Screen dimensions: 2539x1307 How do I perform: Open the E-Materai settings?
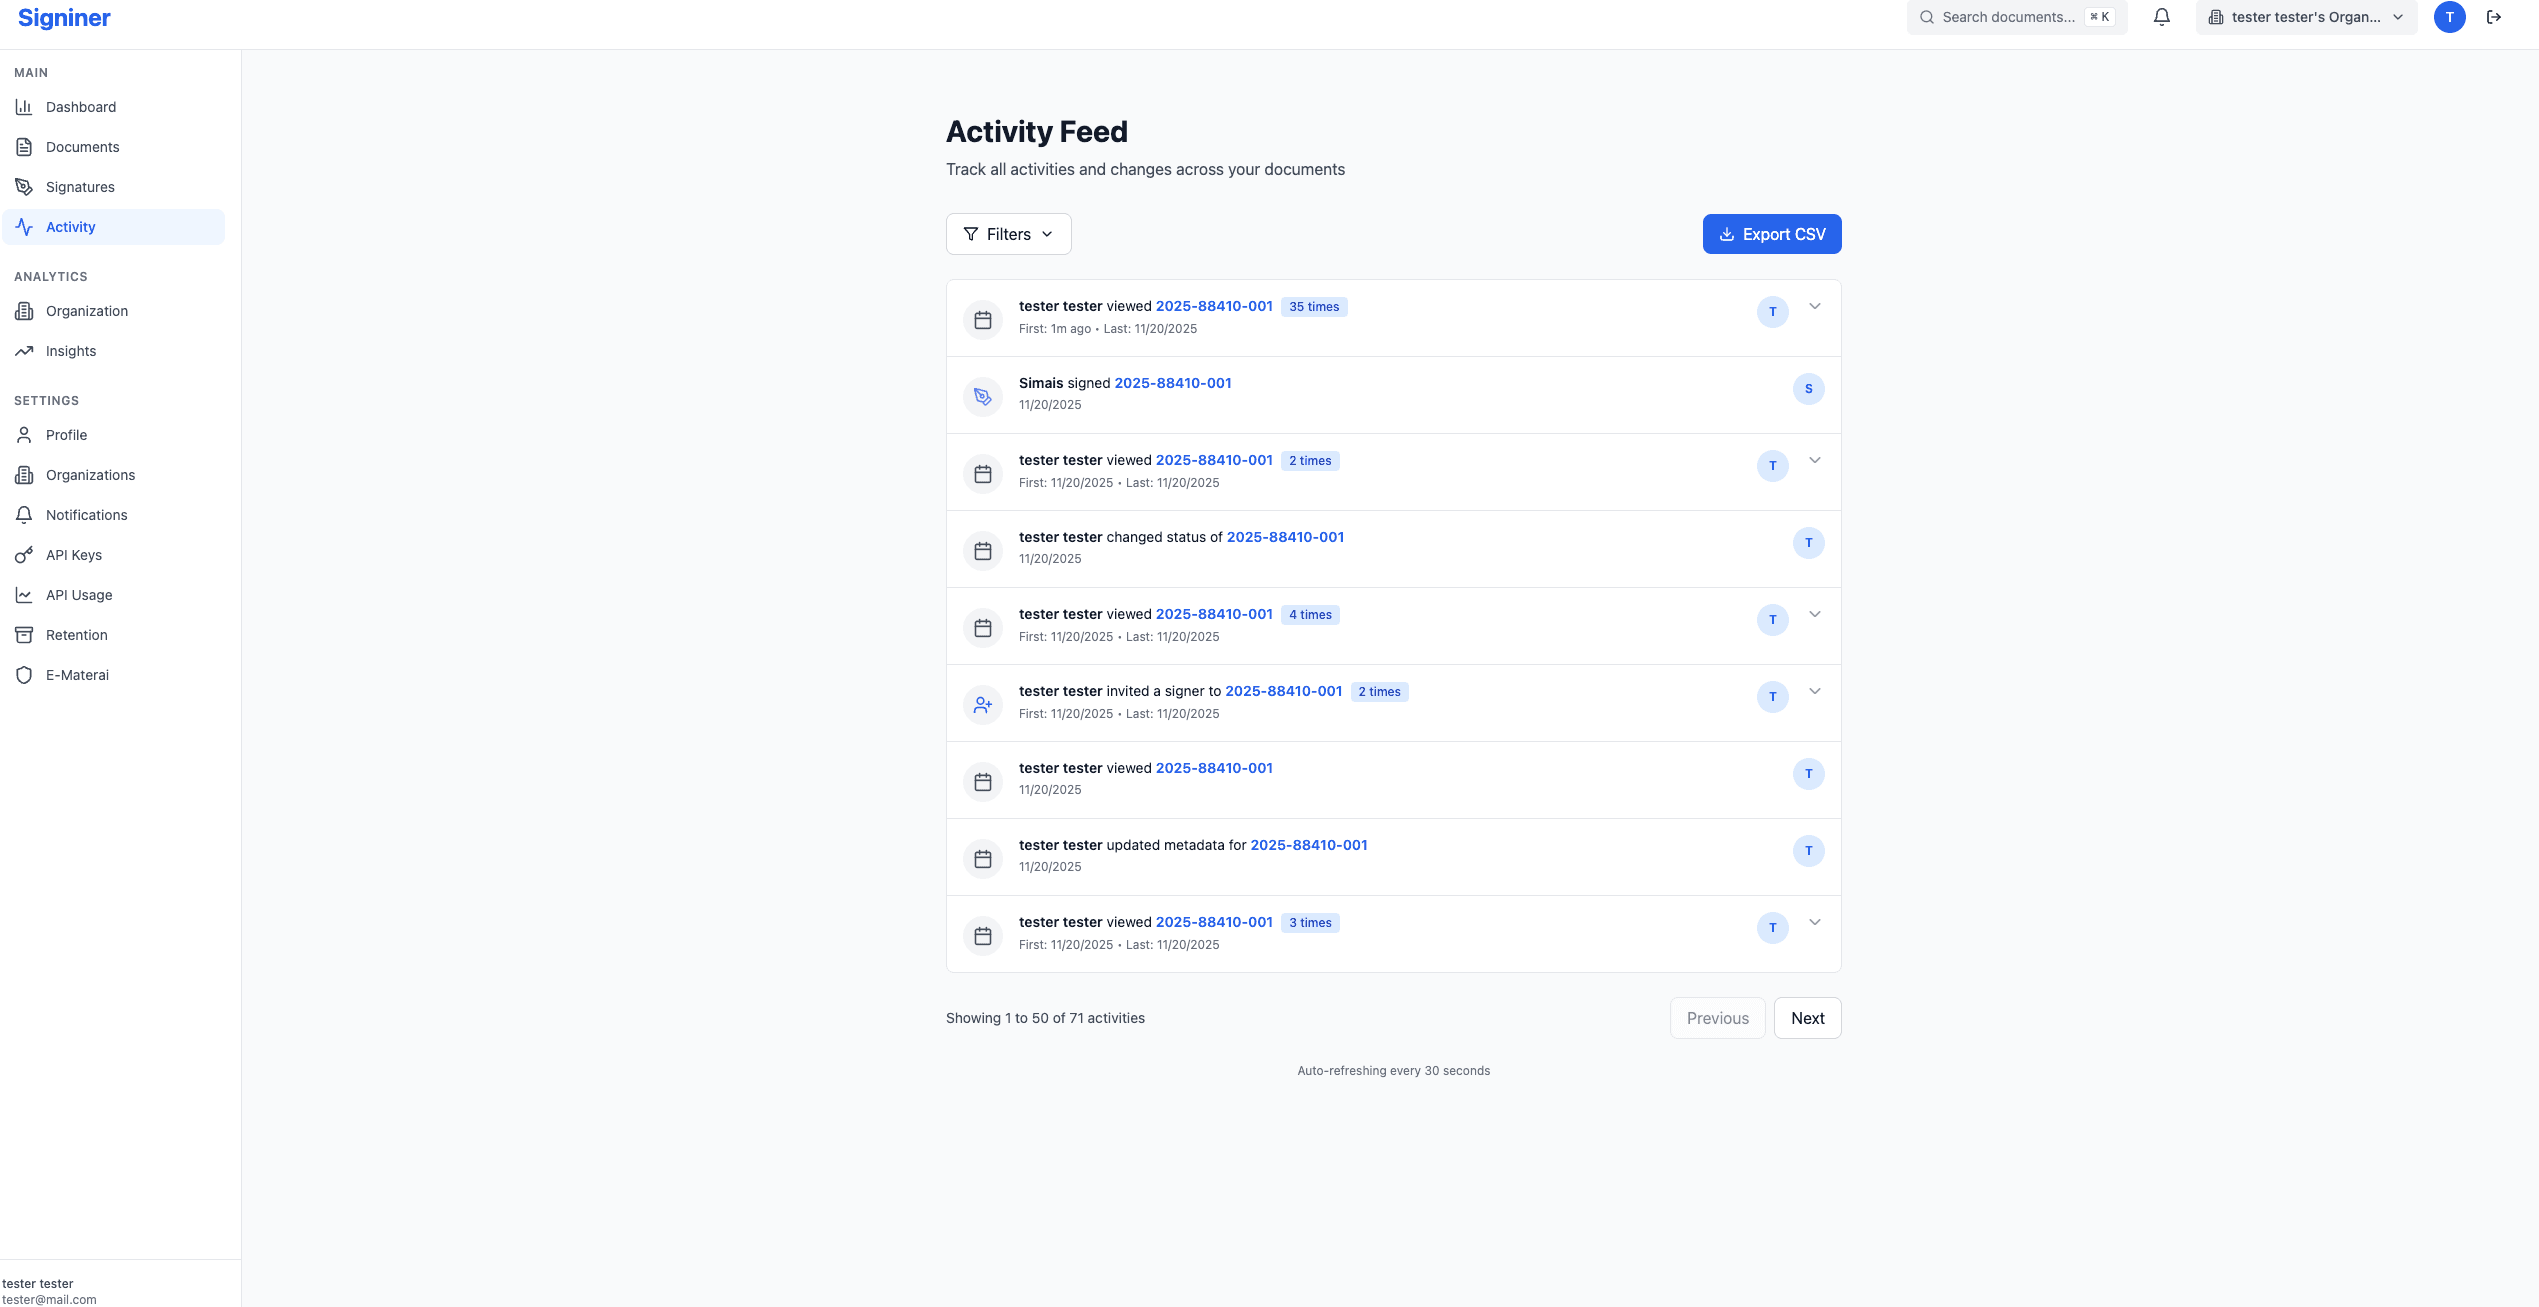pyautogui.click(x=77, y=674)
